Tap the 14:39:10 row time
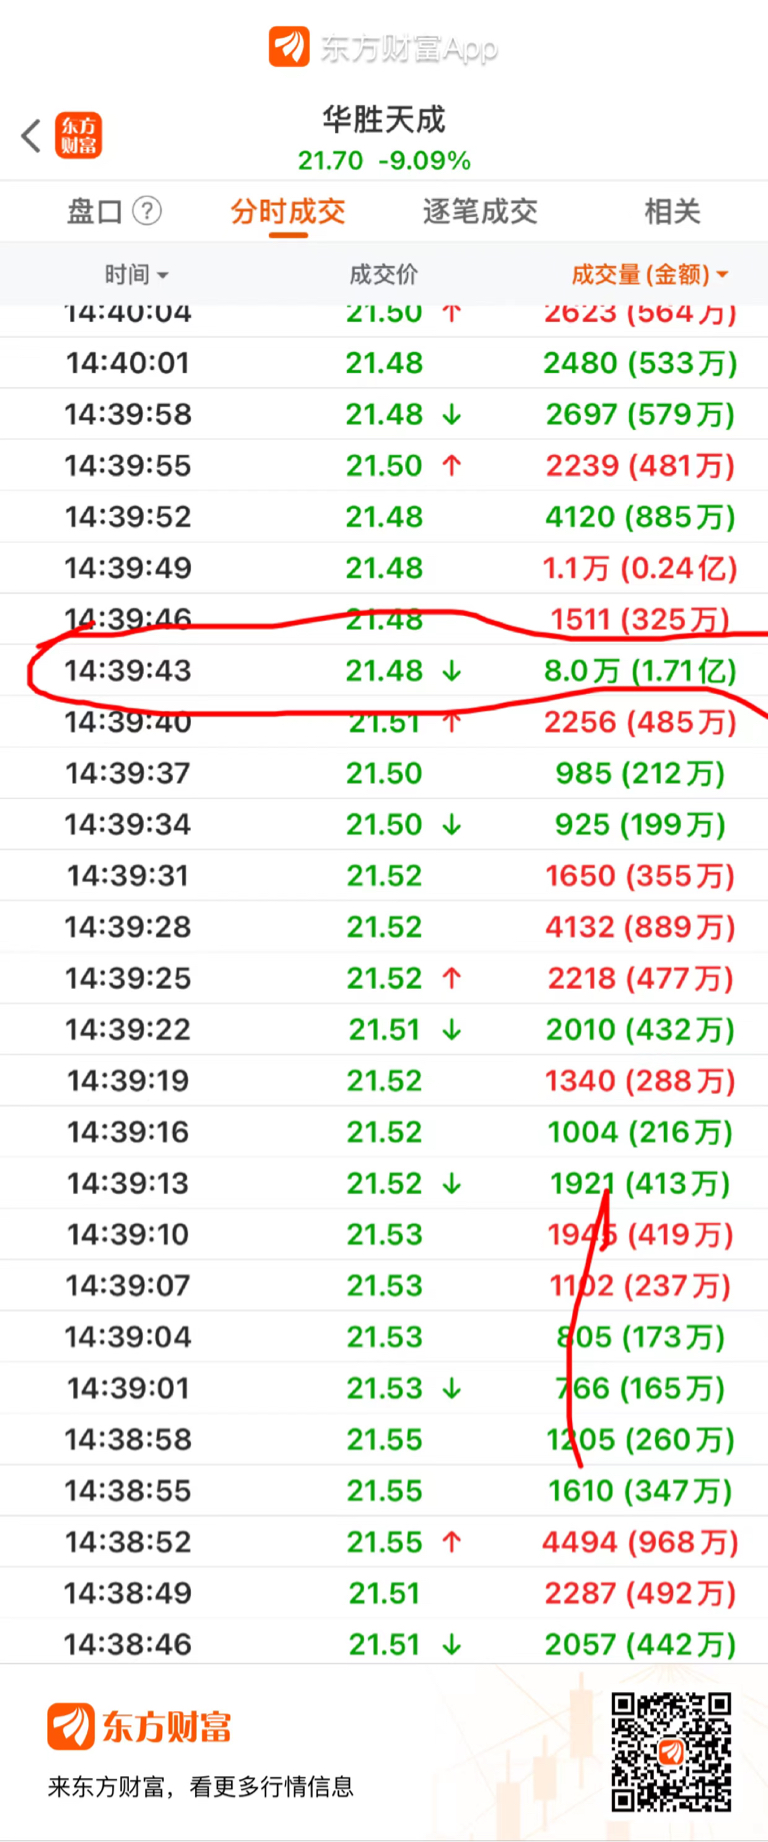 pyautogui.click(x=128, y=1234)
